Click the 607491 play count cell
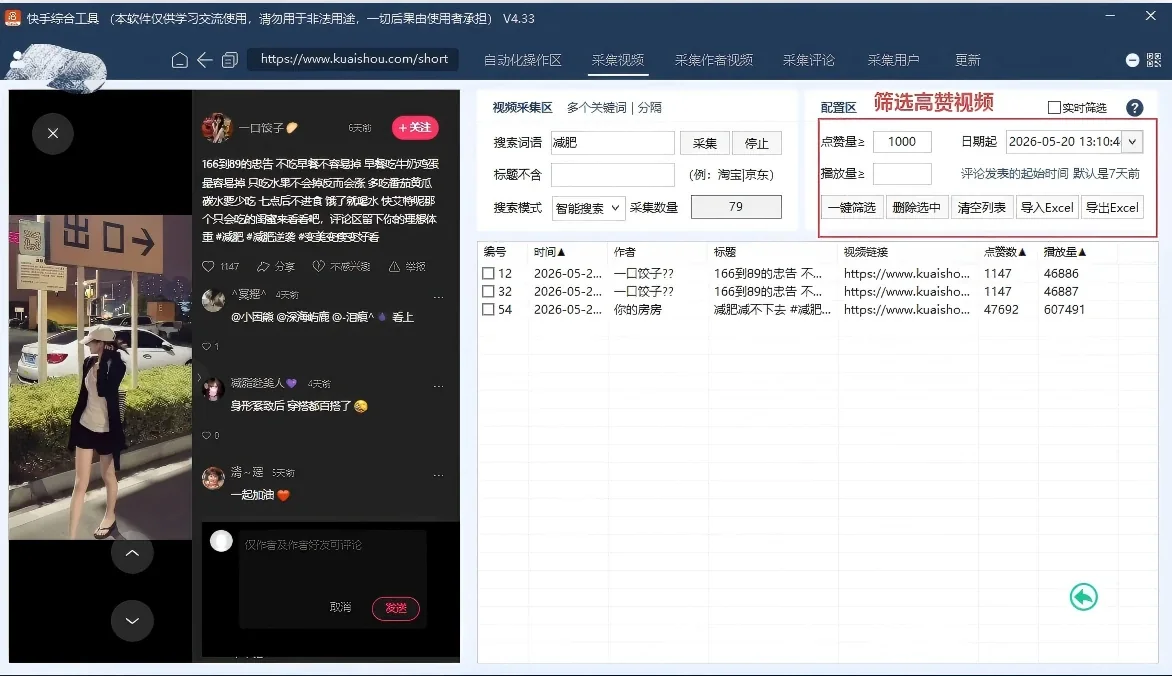The height and width of the screenshot is (676, 1172). click(x=1064, y=310)
